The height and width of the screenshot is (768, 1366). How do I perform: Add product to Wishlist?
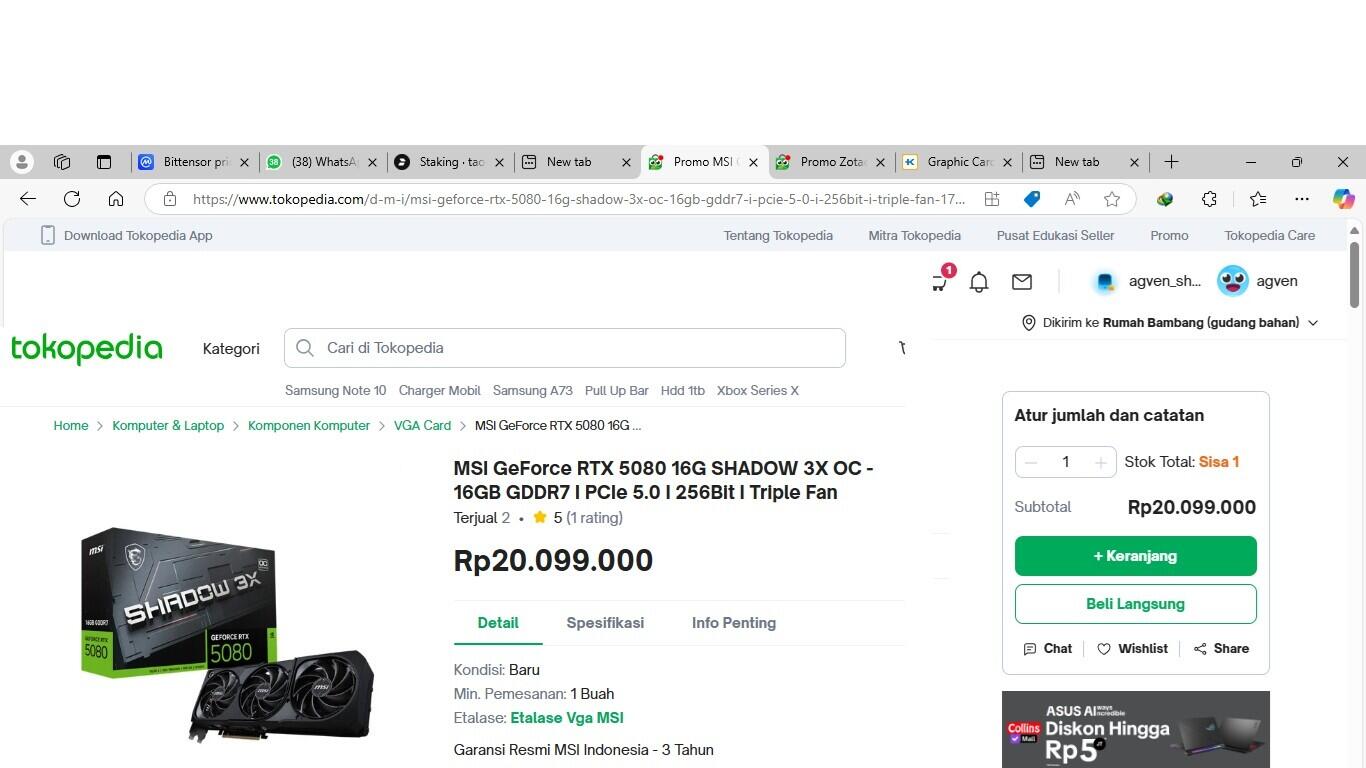coord(1131,648)
